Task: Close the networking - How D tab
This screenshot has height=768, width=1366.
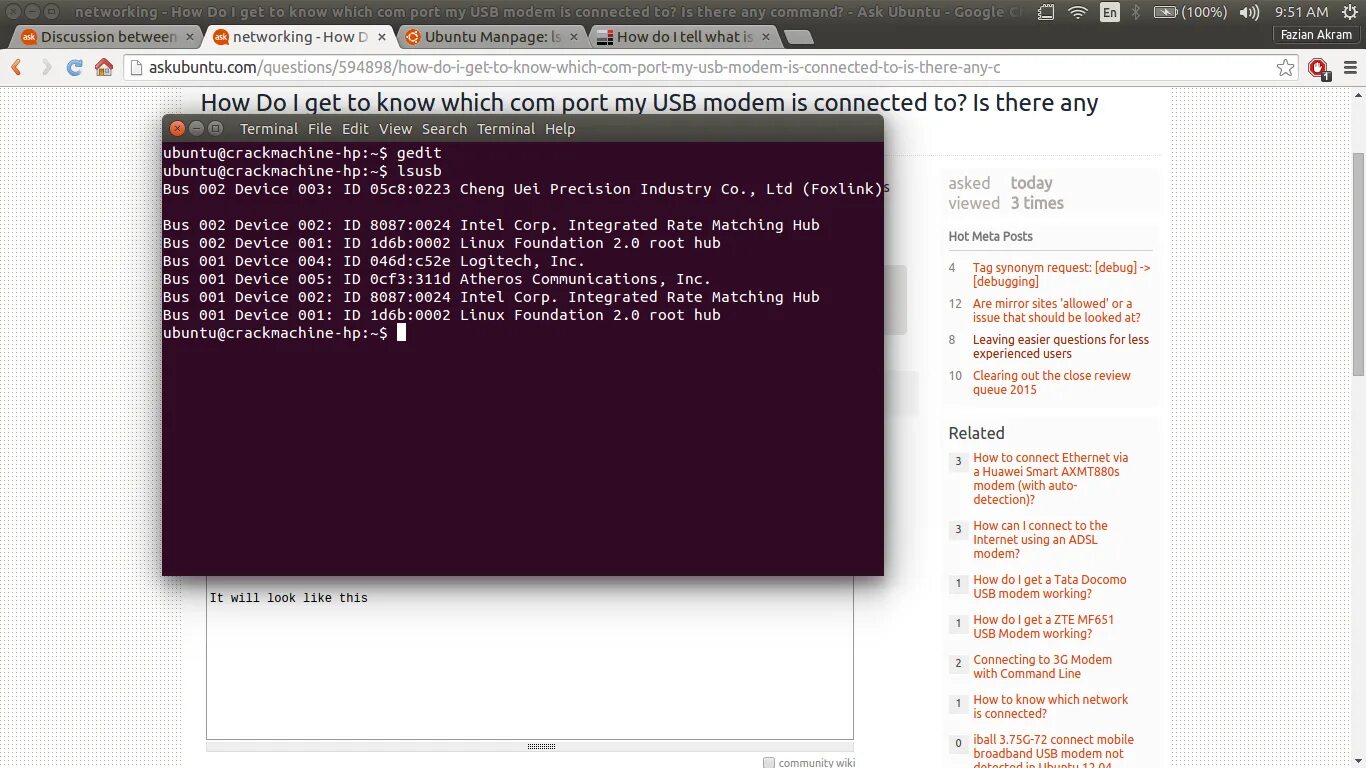Action: point(382,36)
